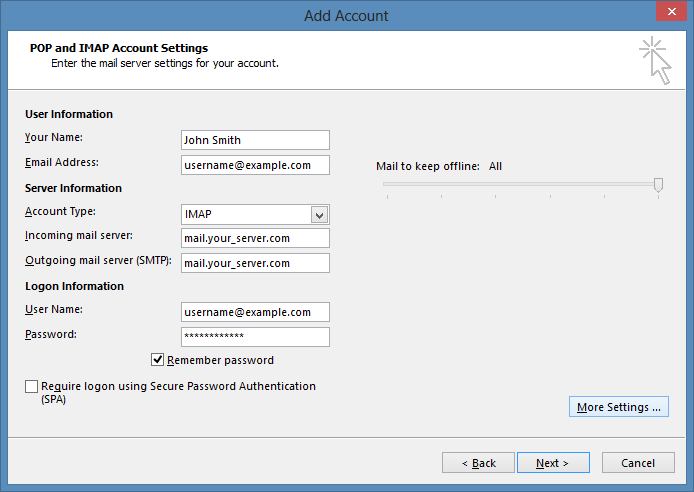The height and width of the screenshot is (492, 694).
Task: Select the Incoming mail server field
Action: pos(255,238)
